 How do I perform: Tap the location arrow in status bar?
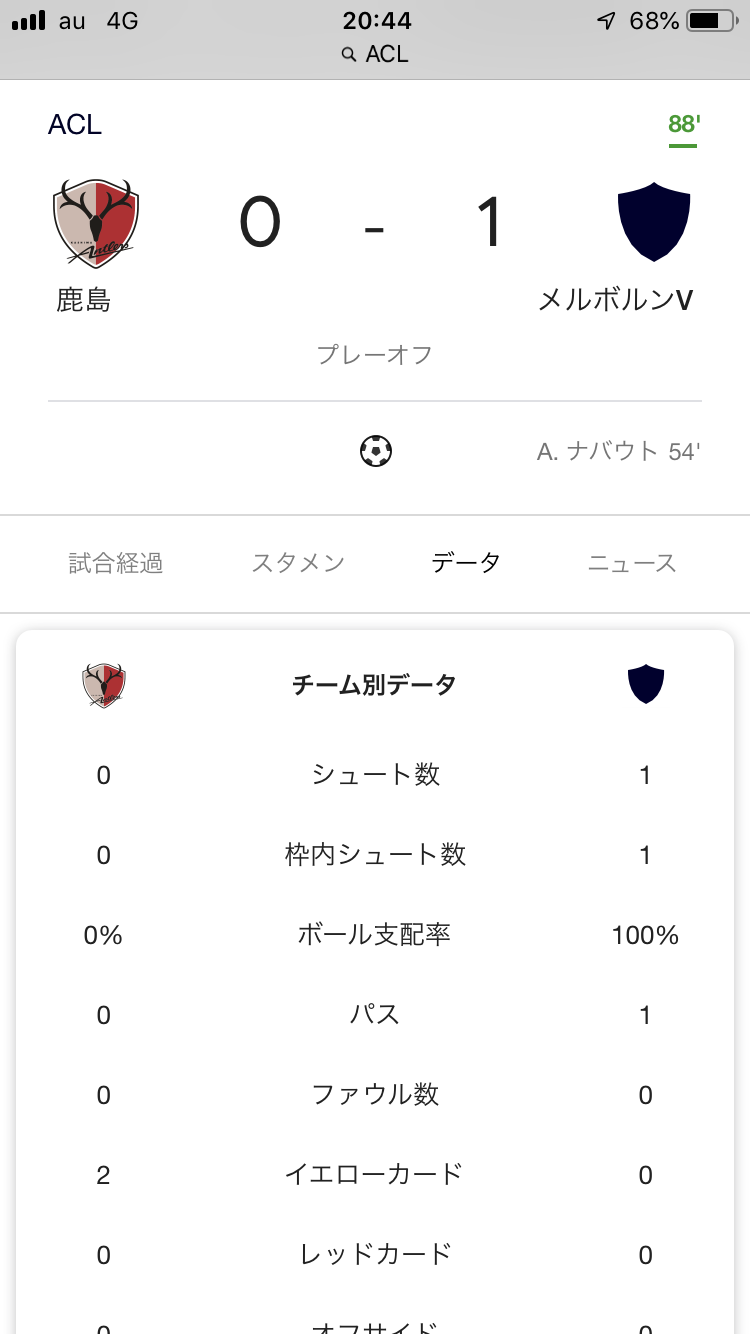click(606, 21)
